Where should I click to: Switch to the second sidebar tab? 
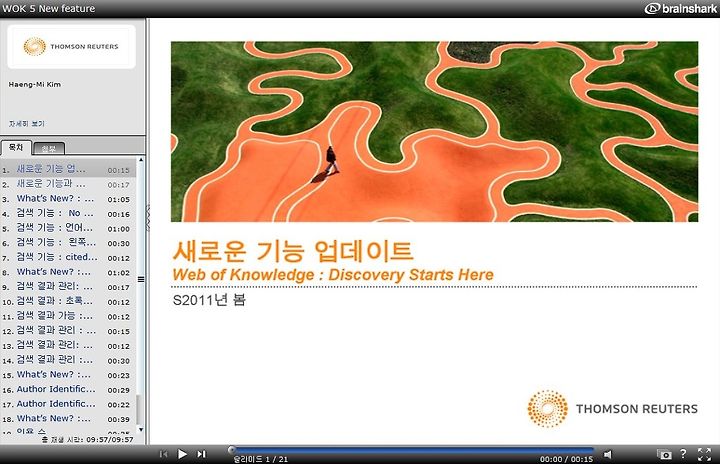click(49, 148)
